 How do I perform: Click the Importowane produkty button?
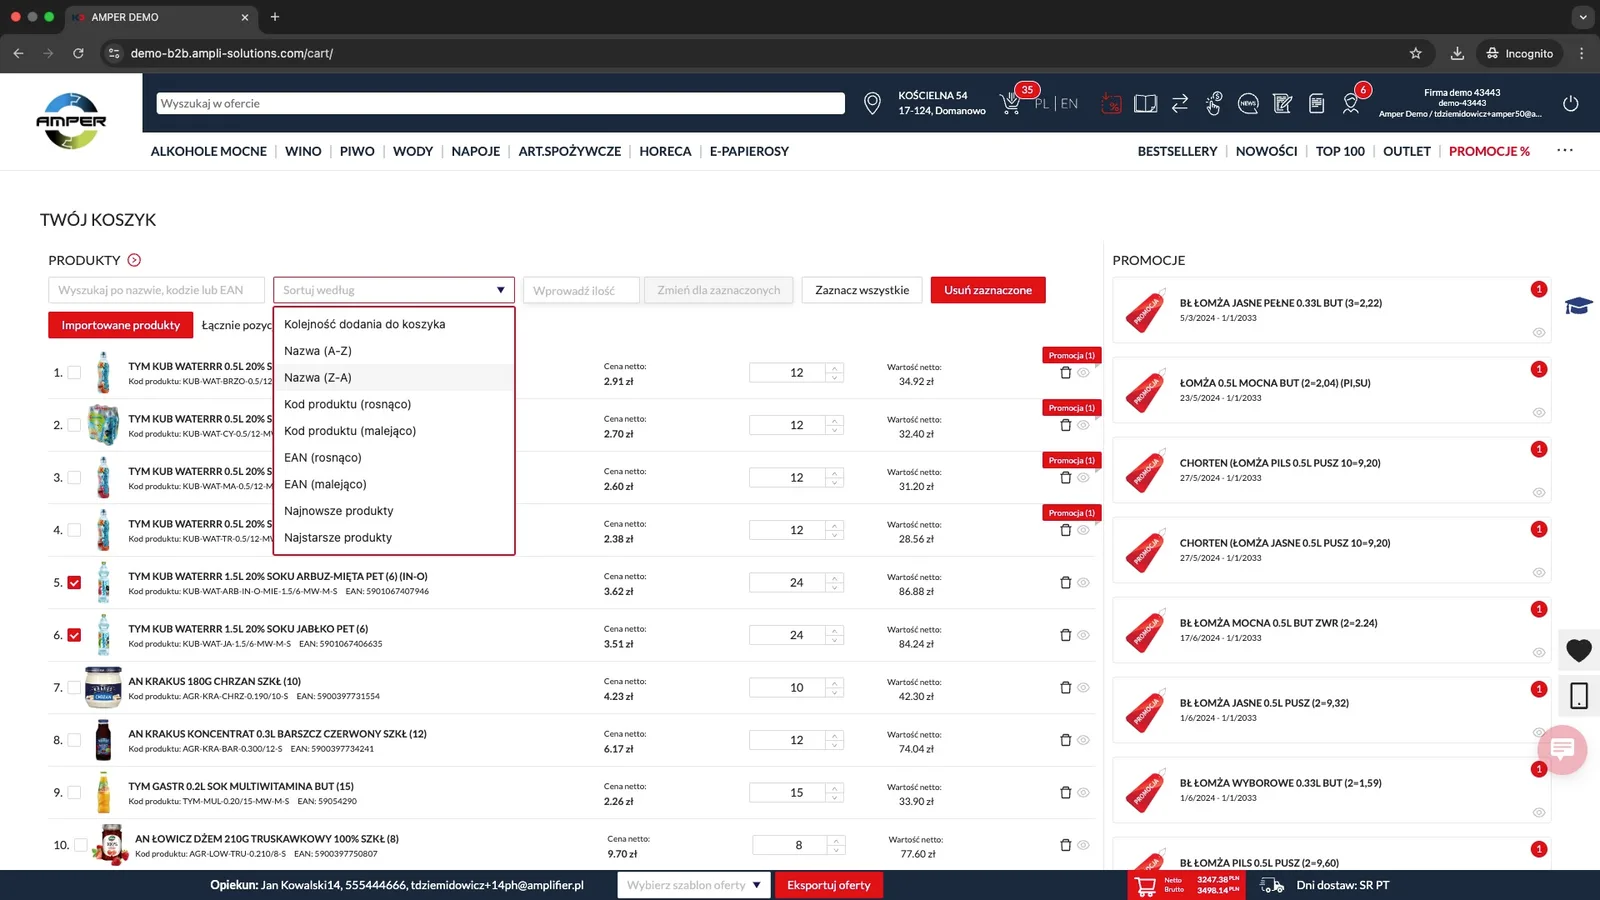pyautogui.click(x=121, y=325)
